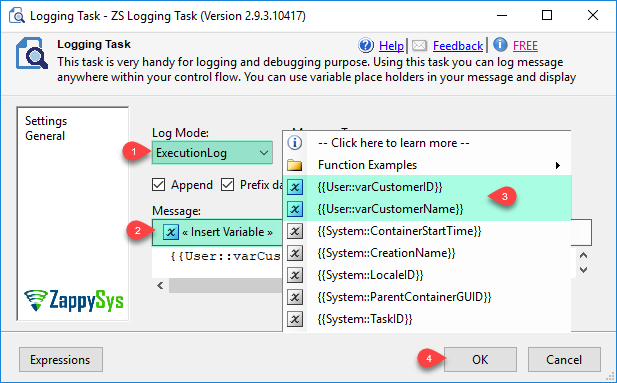Click the FREE link
This screenshot has width=617, height=383.
[x=525, y=46]
